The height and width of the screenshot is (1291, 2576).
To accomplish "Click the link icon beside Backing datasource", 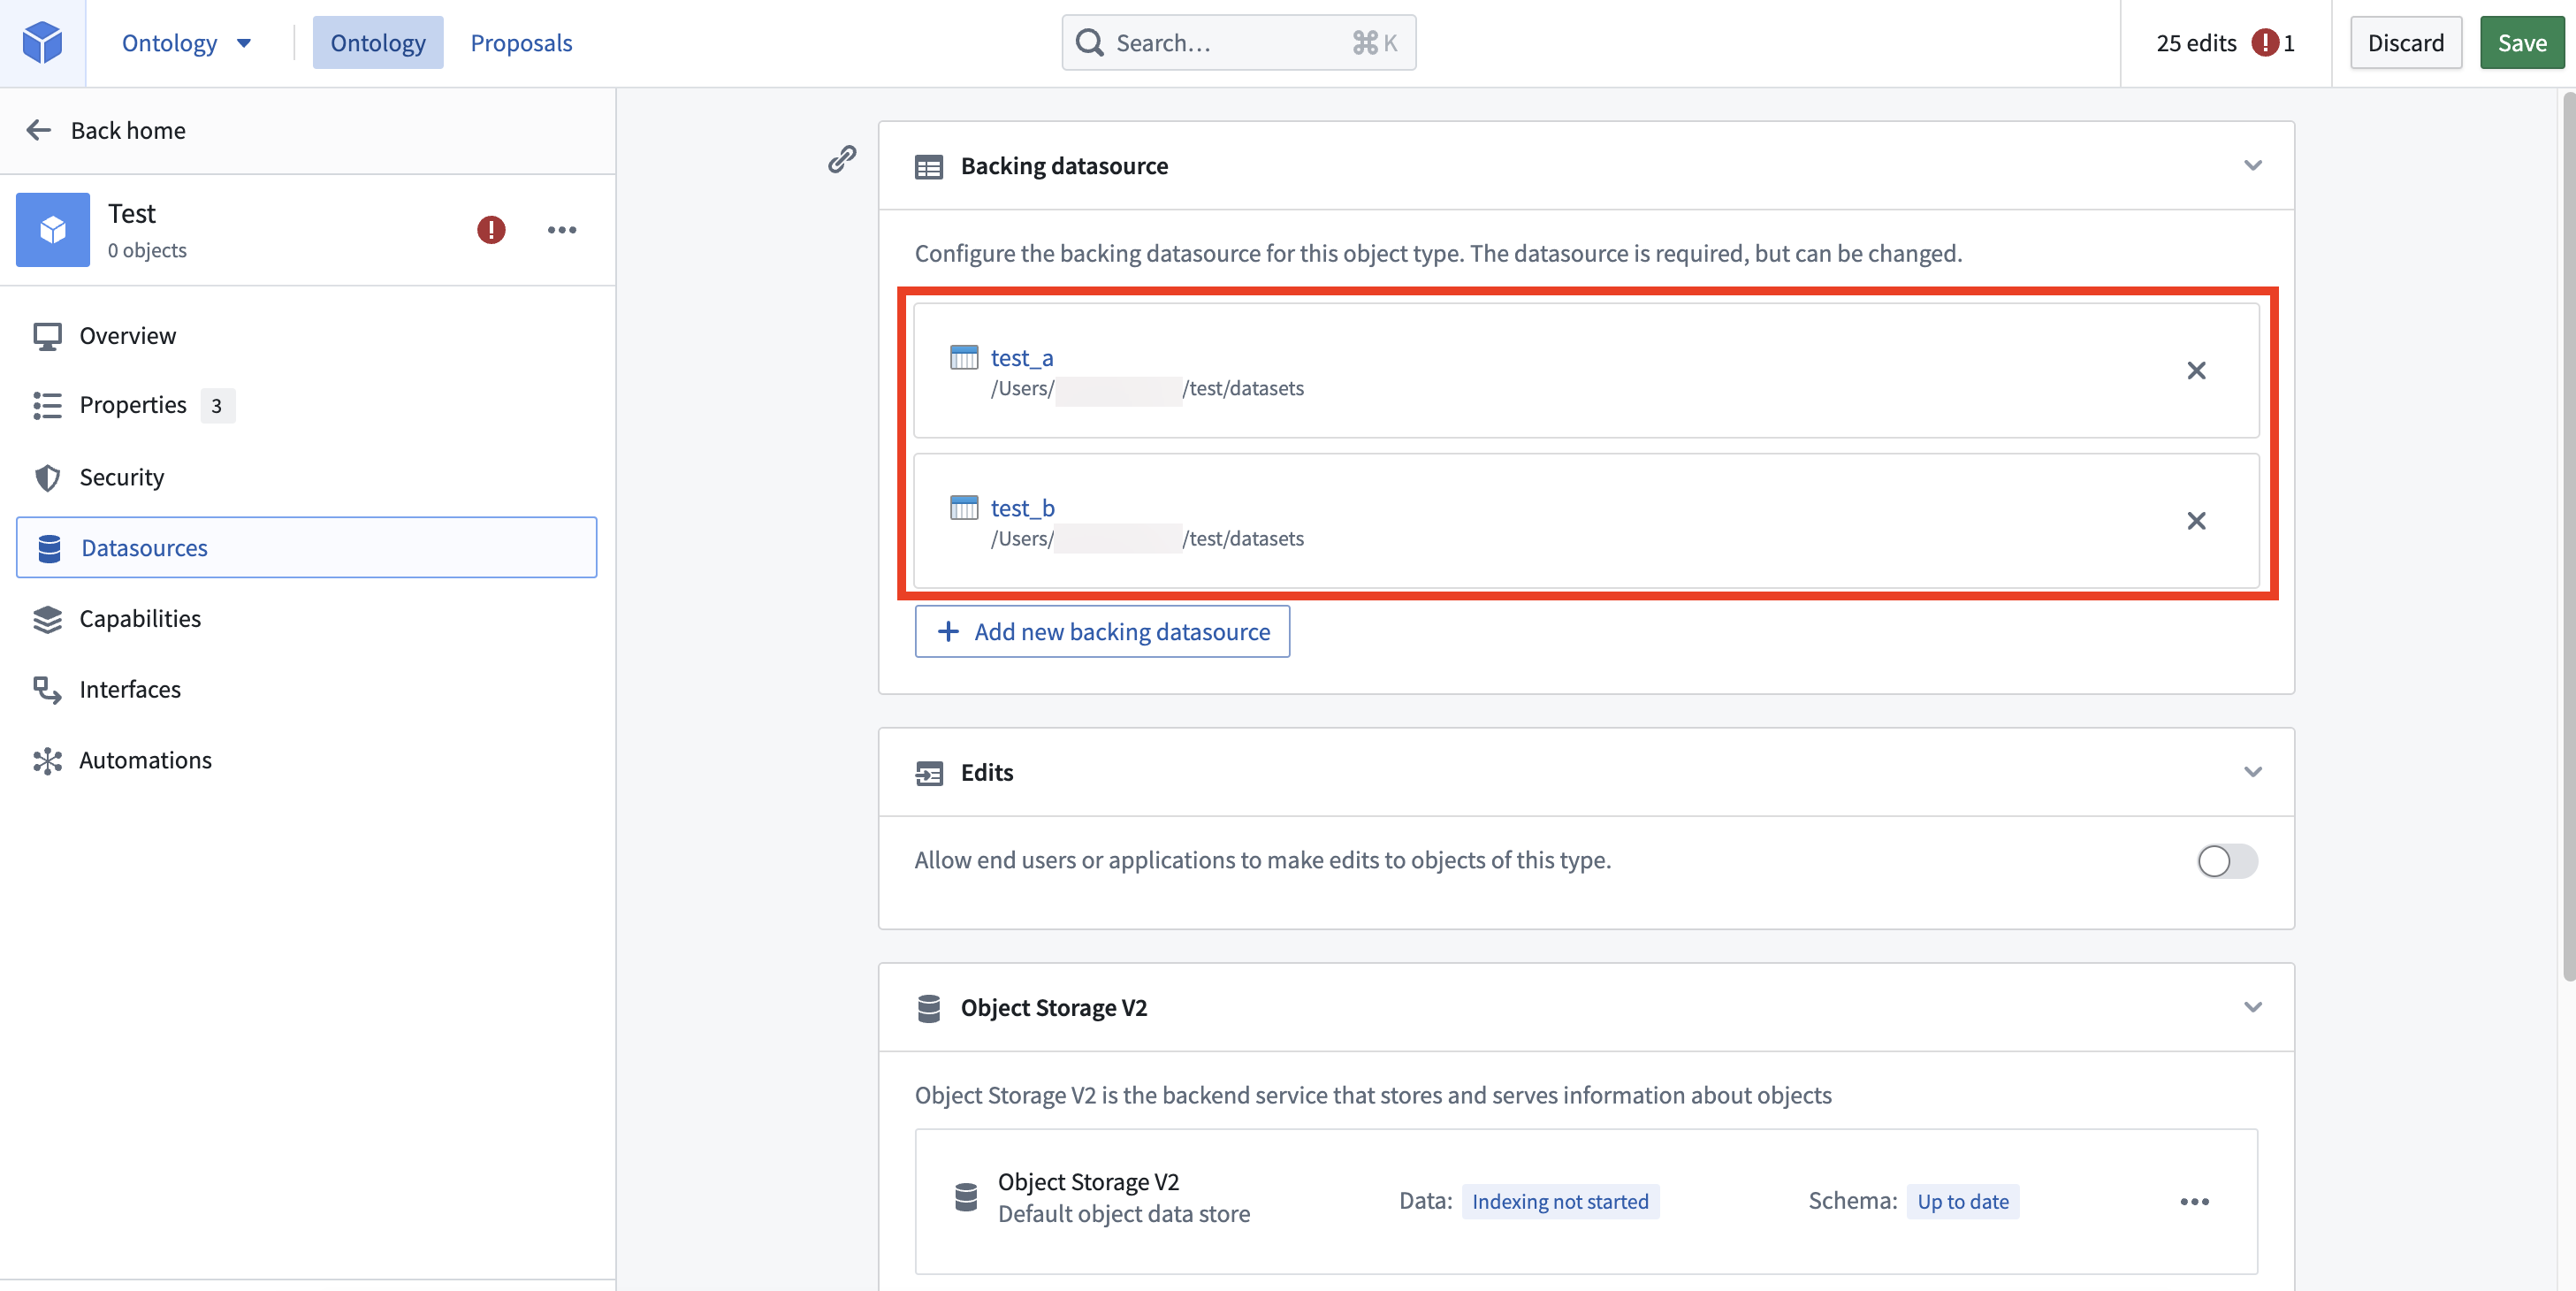I will [x=842, y=158].
